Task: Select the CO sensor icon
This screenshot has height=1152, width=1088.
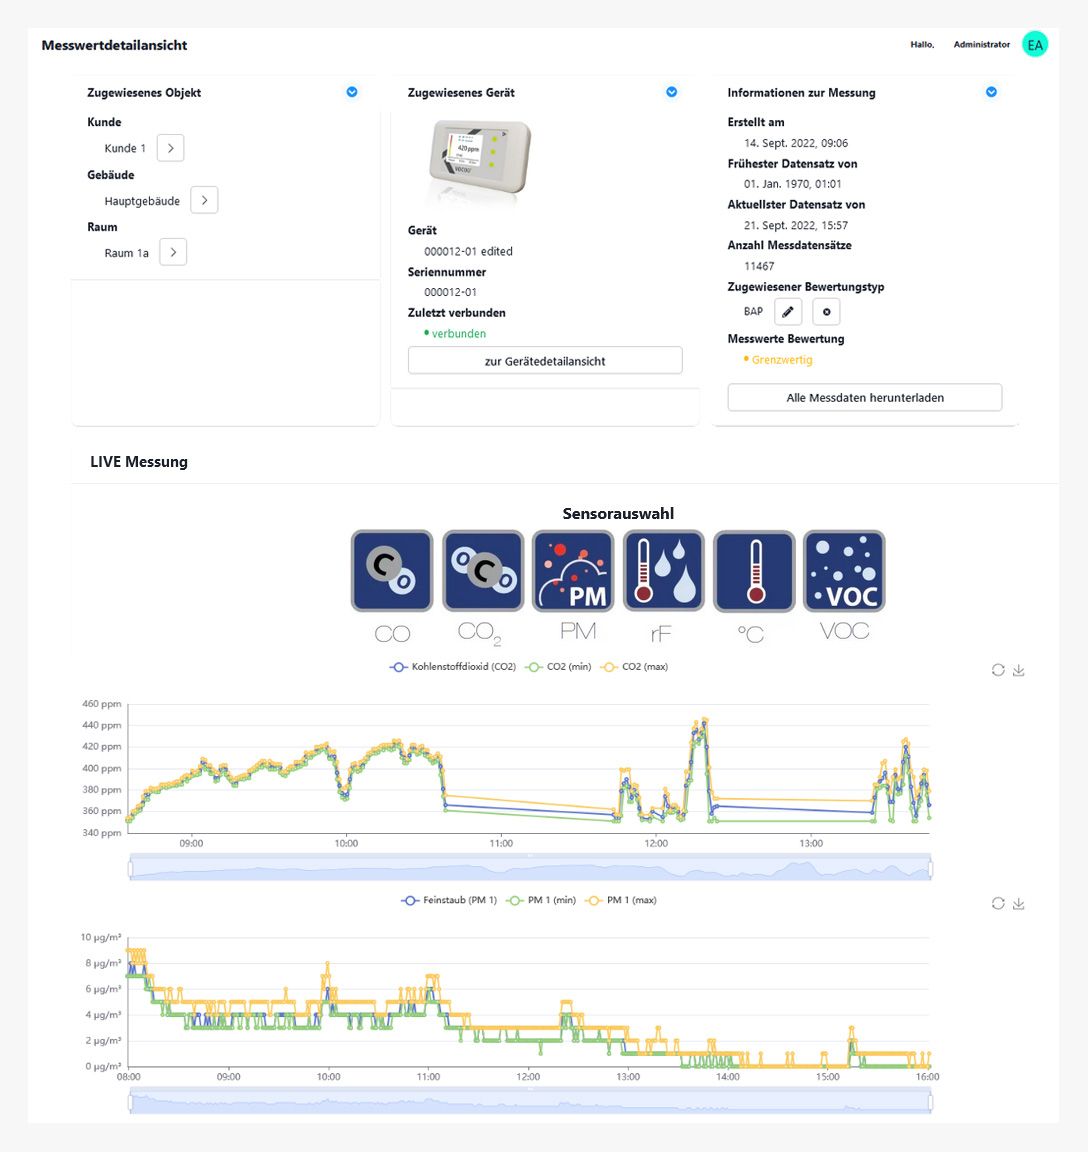Action: pos(392,571)
